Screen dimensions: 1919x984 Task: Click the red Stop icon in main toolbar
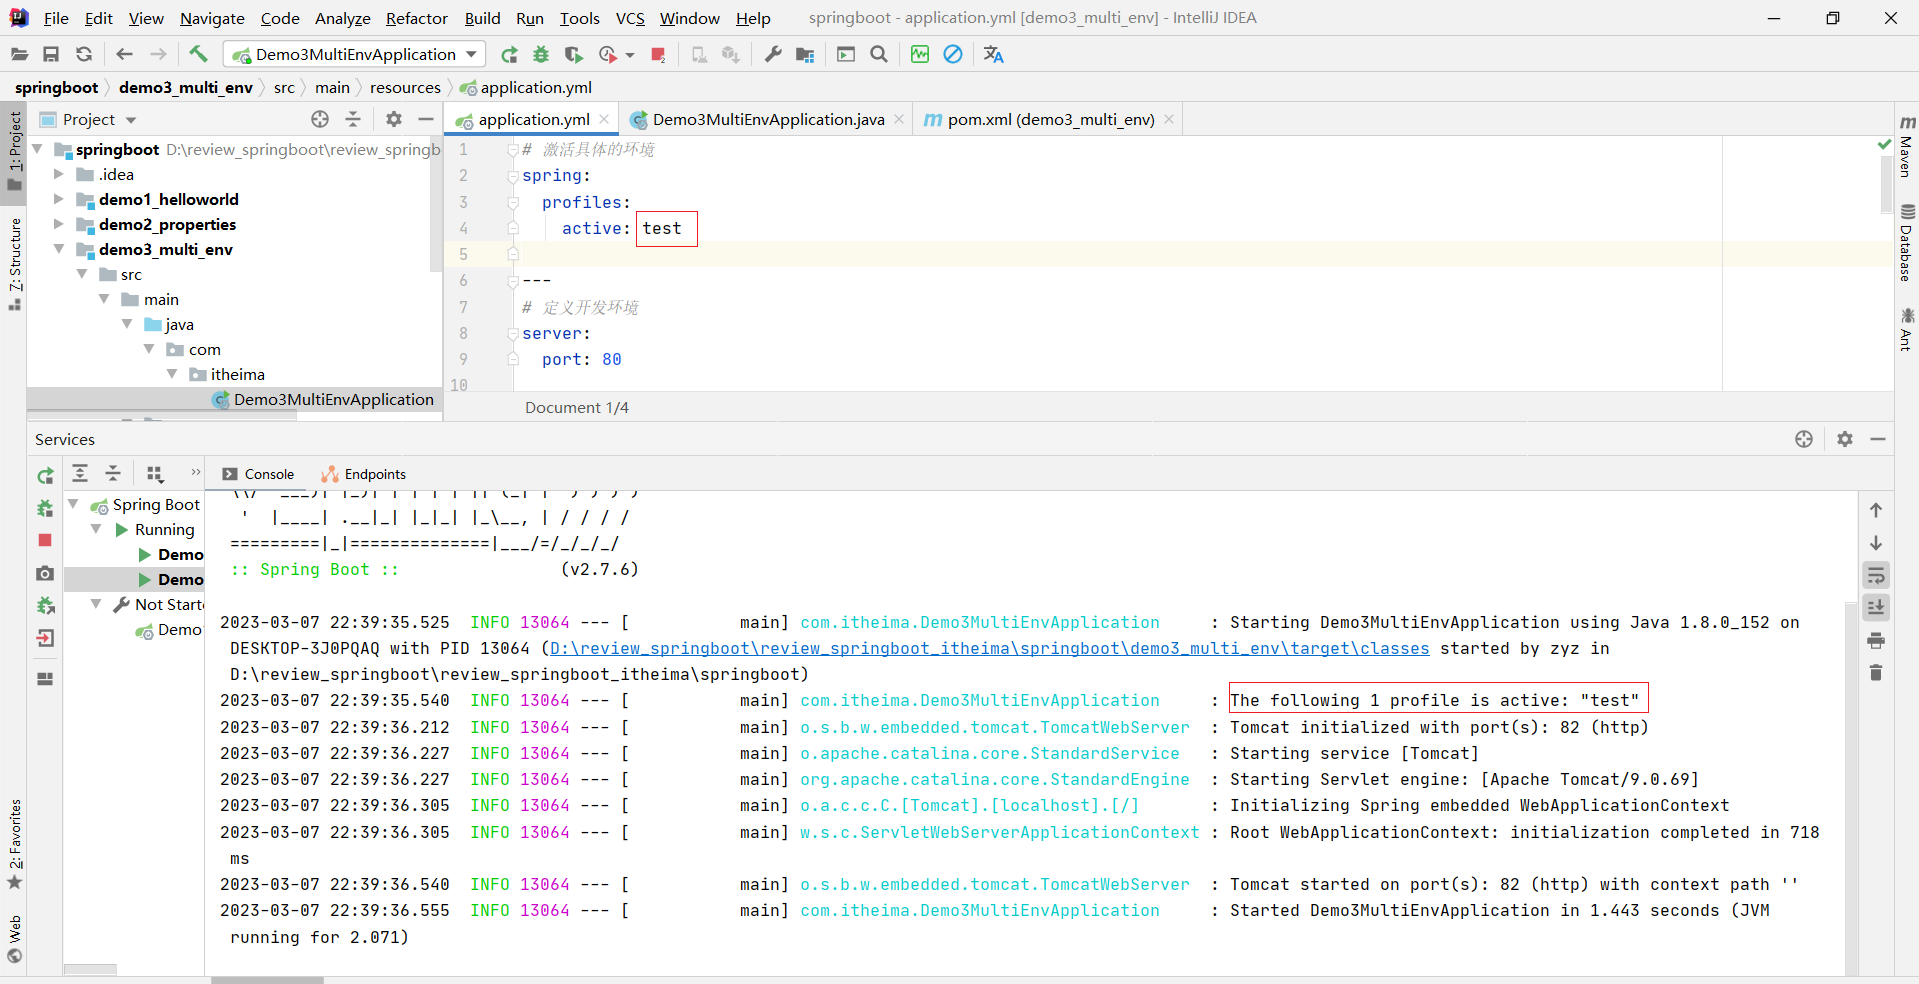(658, 54)
